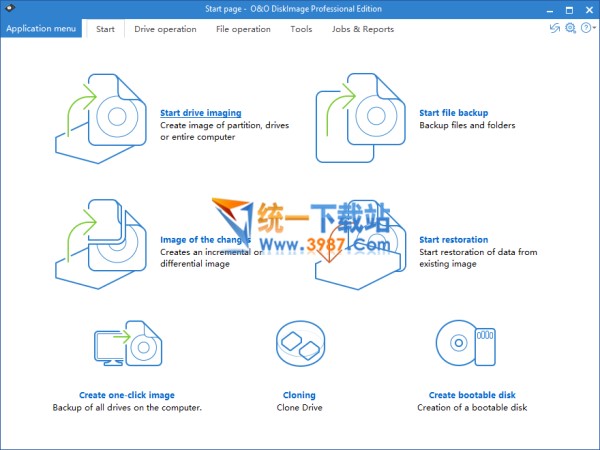Switch to the Drive operation tab

pos(165,29)
